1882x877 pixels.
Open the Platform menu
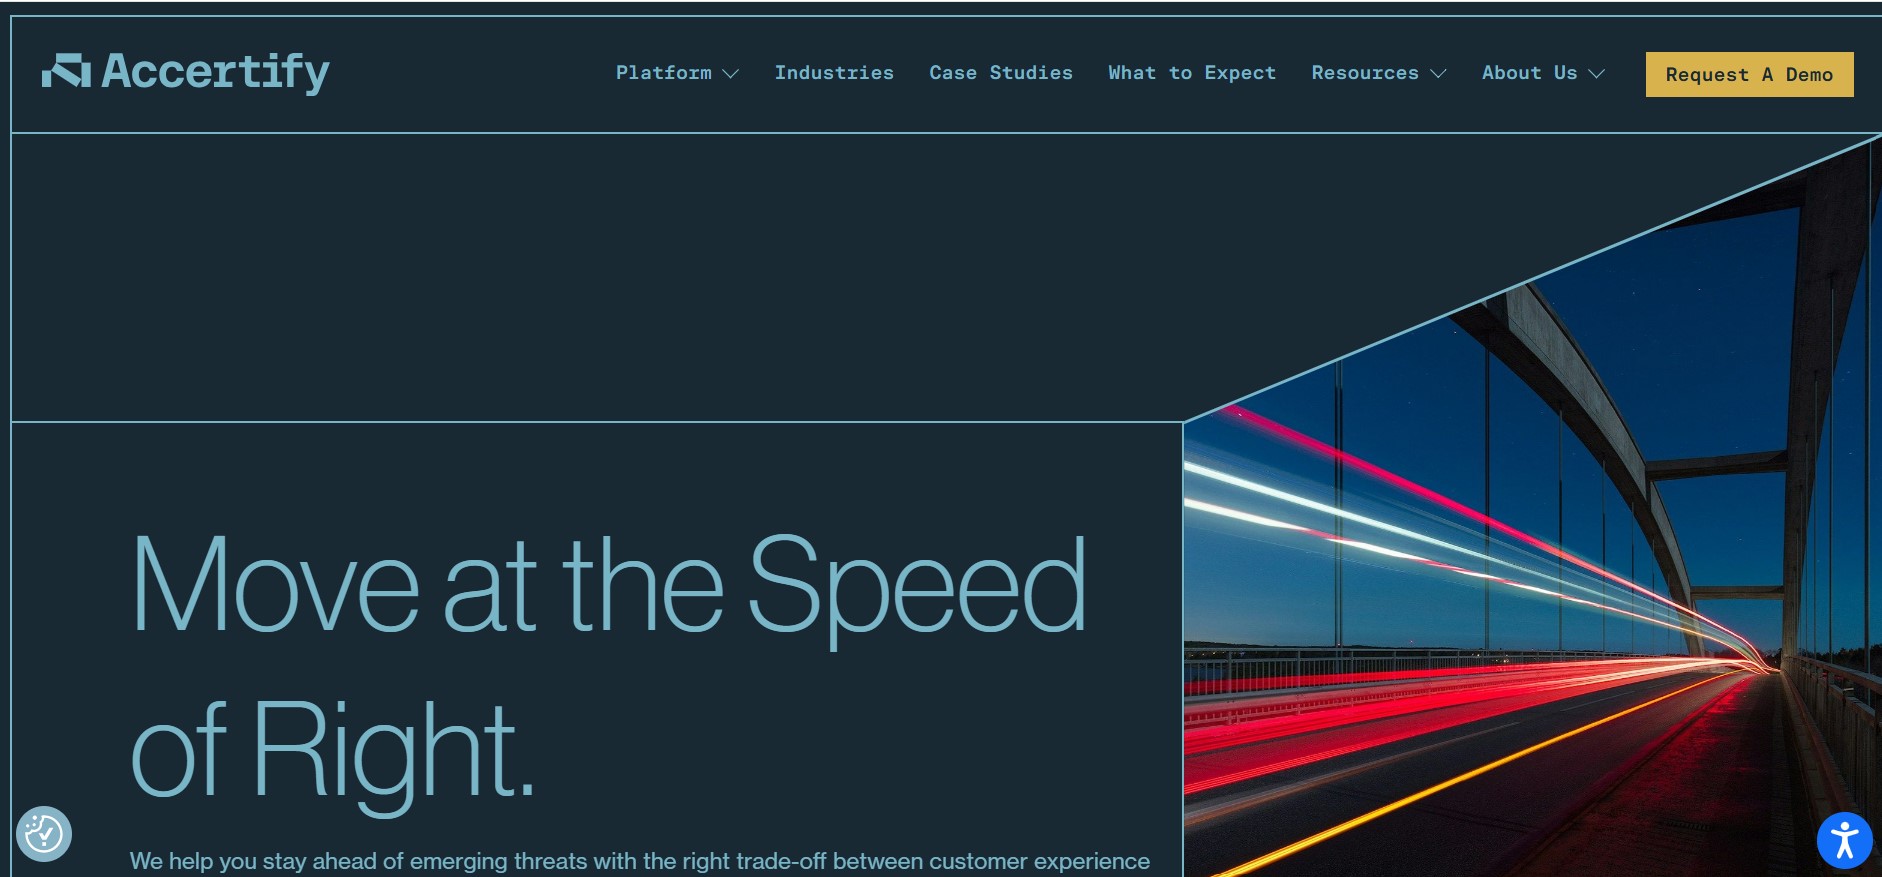[x=664, y=73]
